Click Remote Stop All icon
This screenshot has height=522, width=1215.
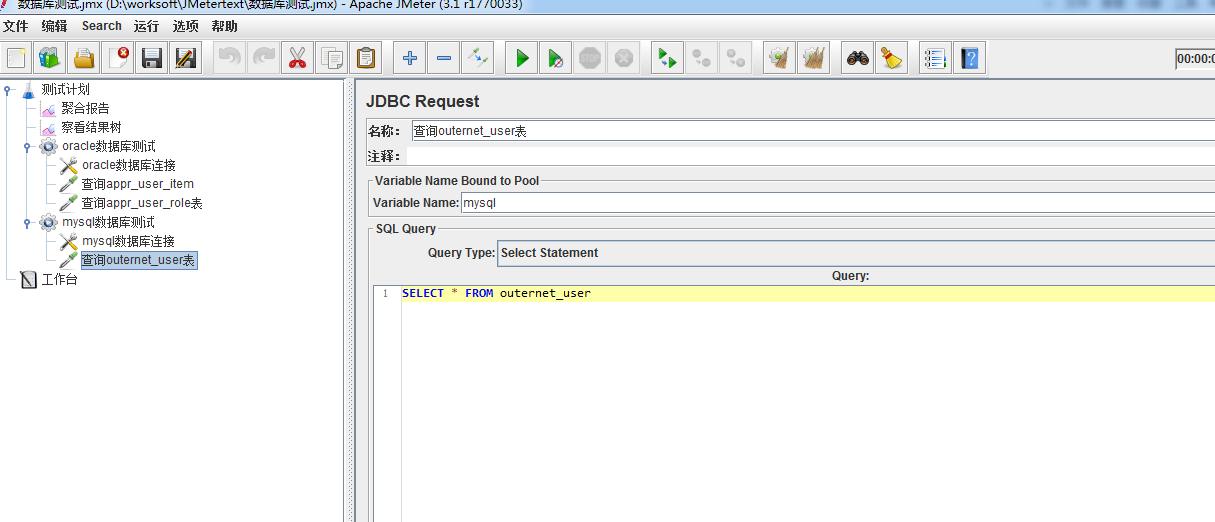point(701,58)
